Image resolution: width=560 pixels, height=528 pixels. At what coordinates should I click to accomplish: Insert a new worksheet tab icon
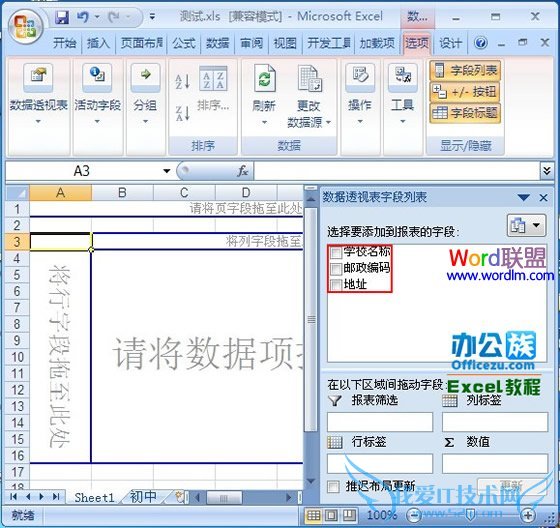coord(180,497)
